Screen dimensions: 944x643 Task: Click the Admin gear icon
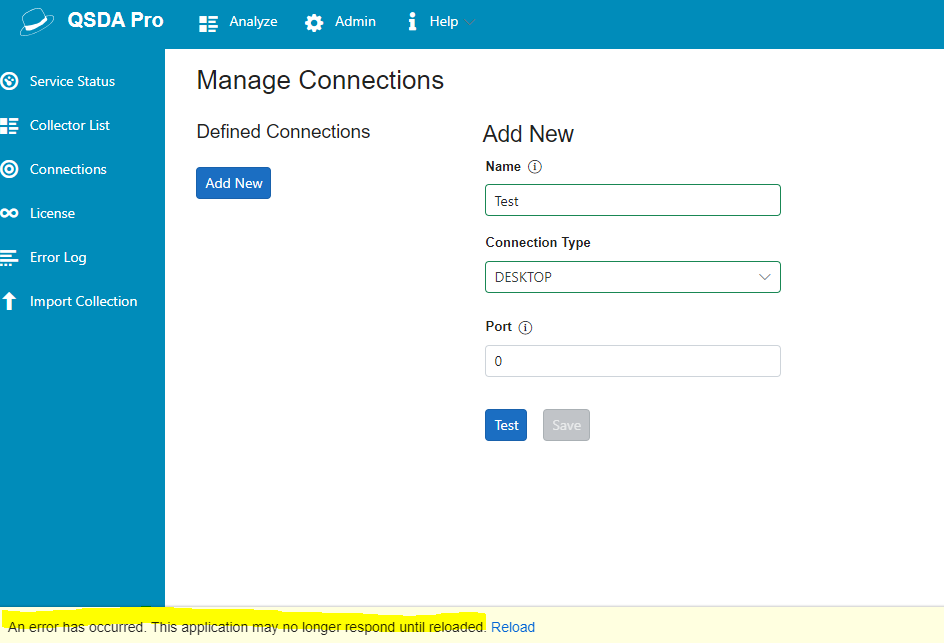[x=314, y=23]
